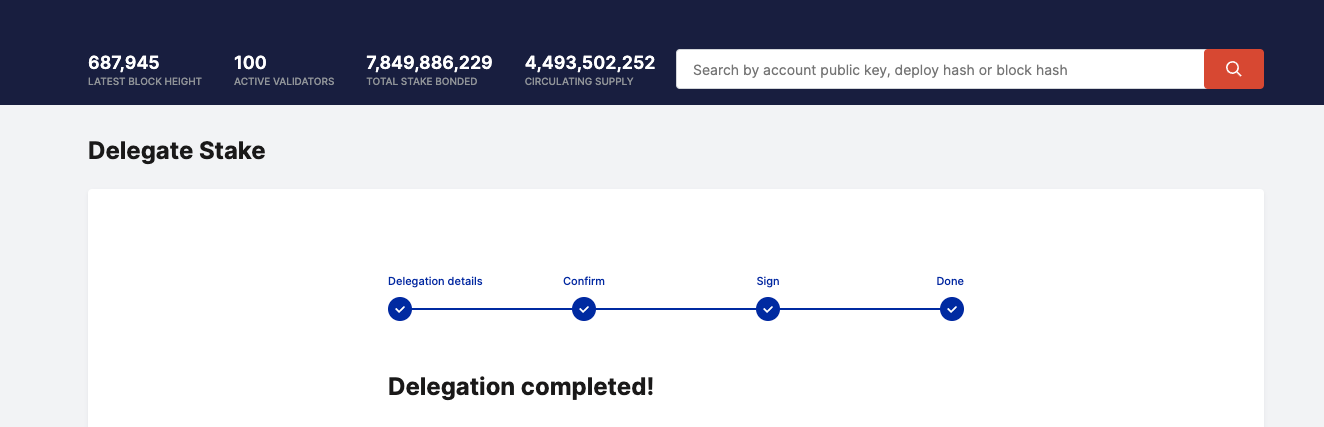Select the Sign step label
1324x427 pixels.
coord(768,281)
